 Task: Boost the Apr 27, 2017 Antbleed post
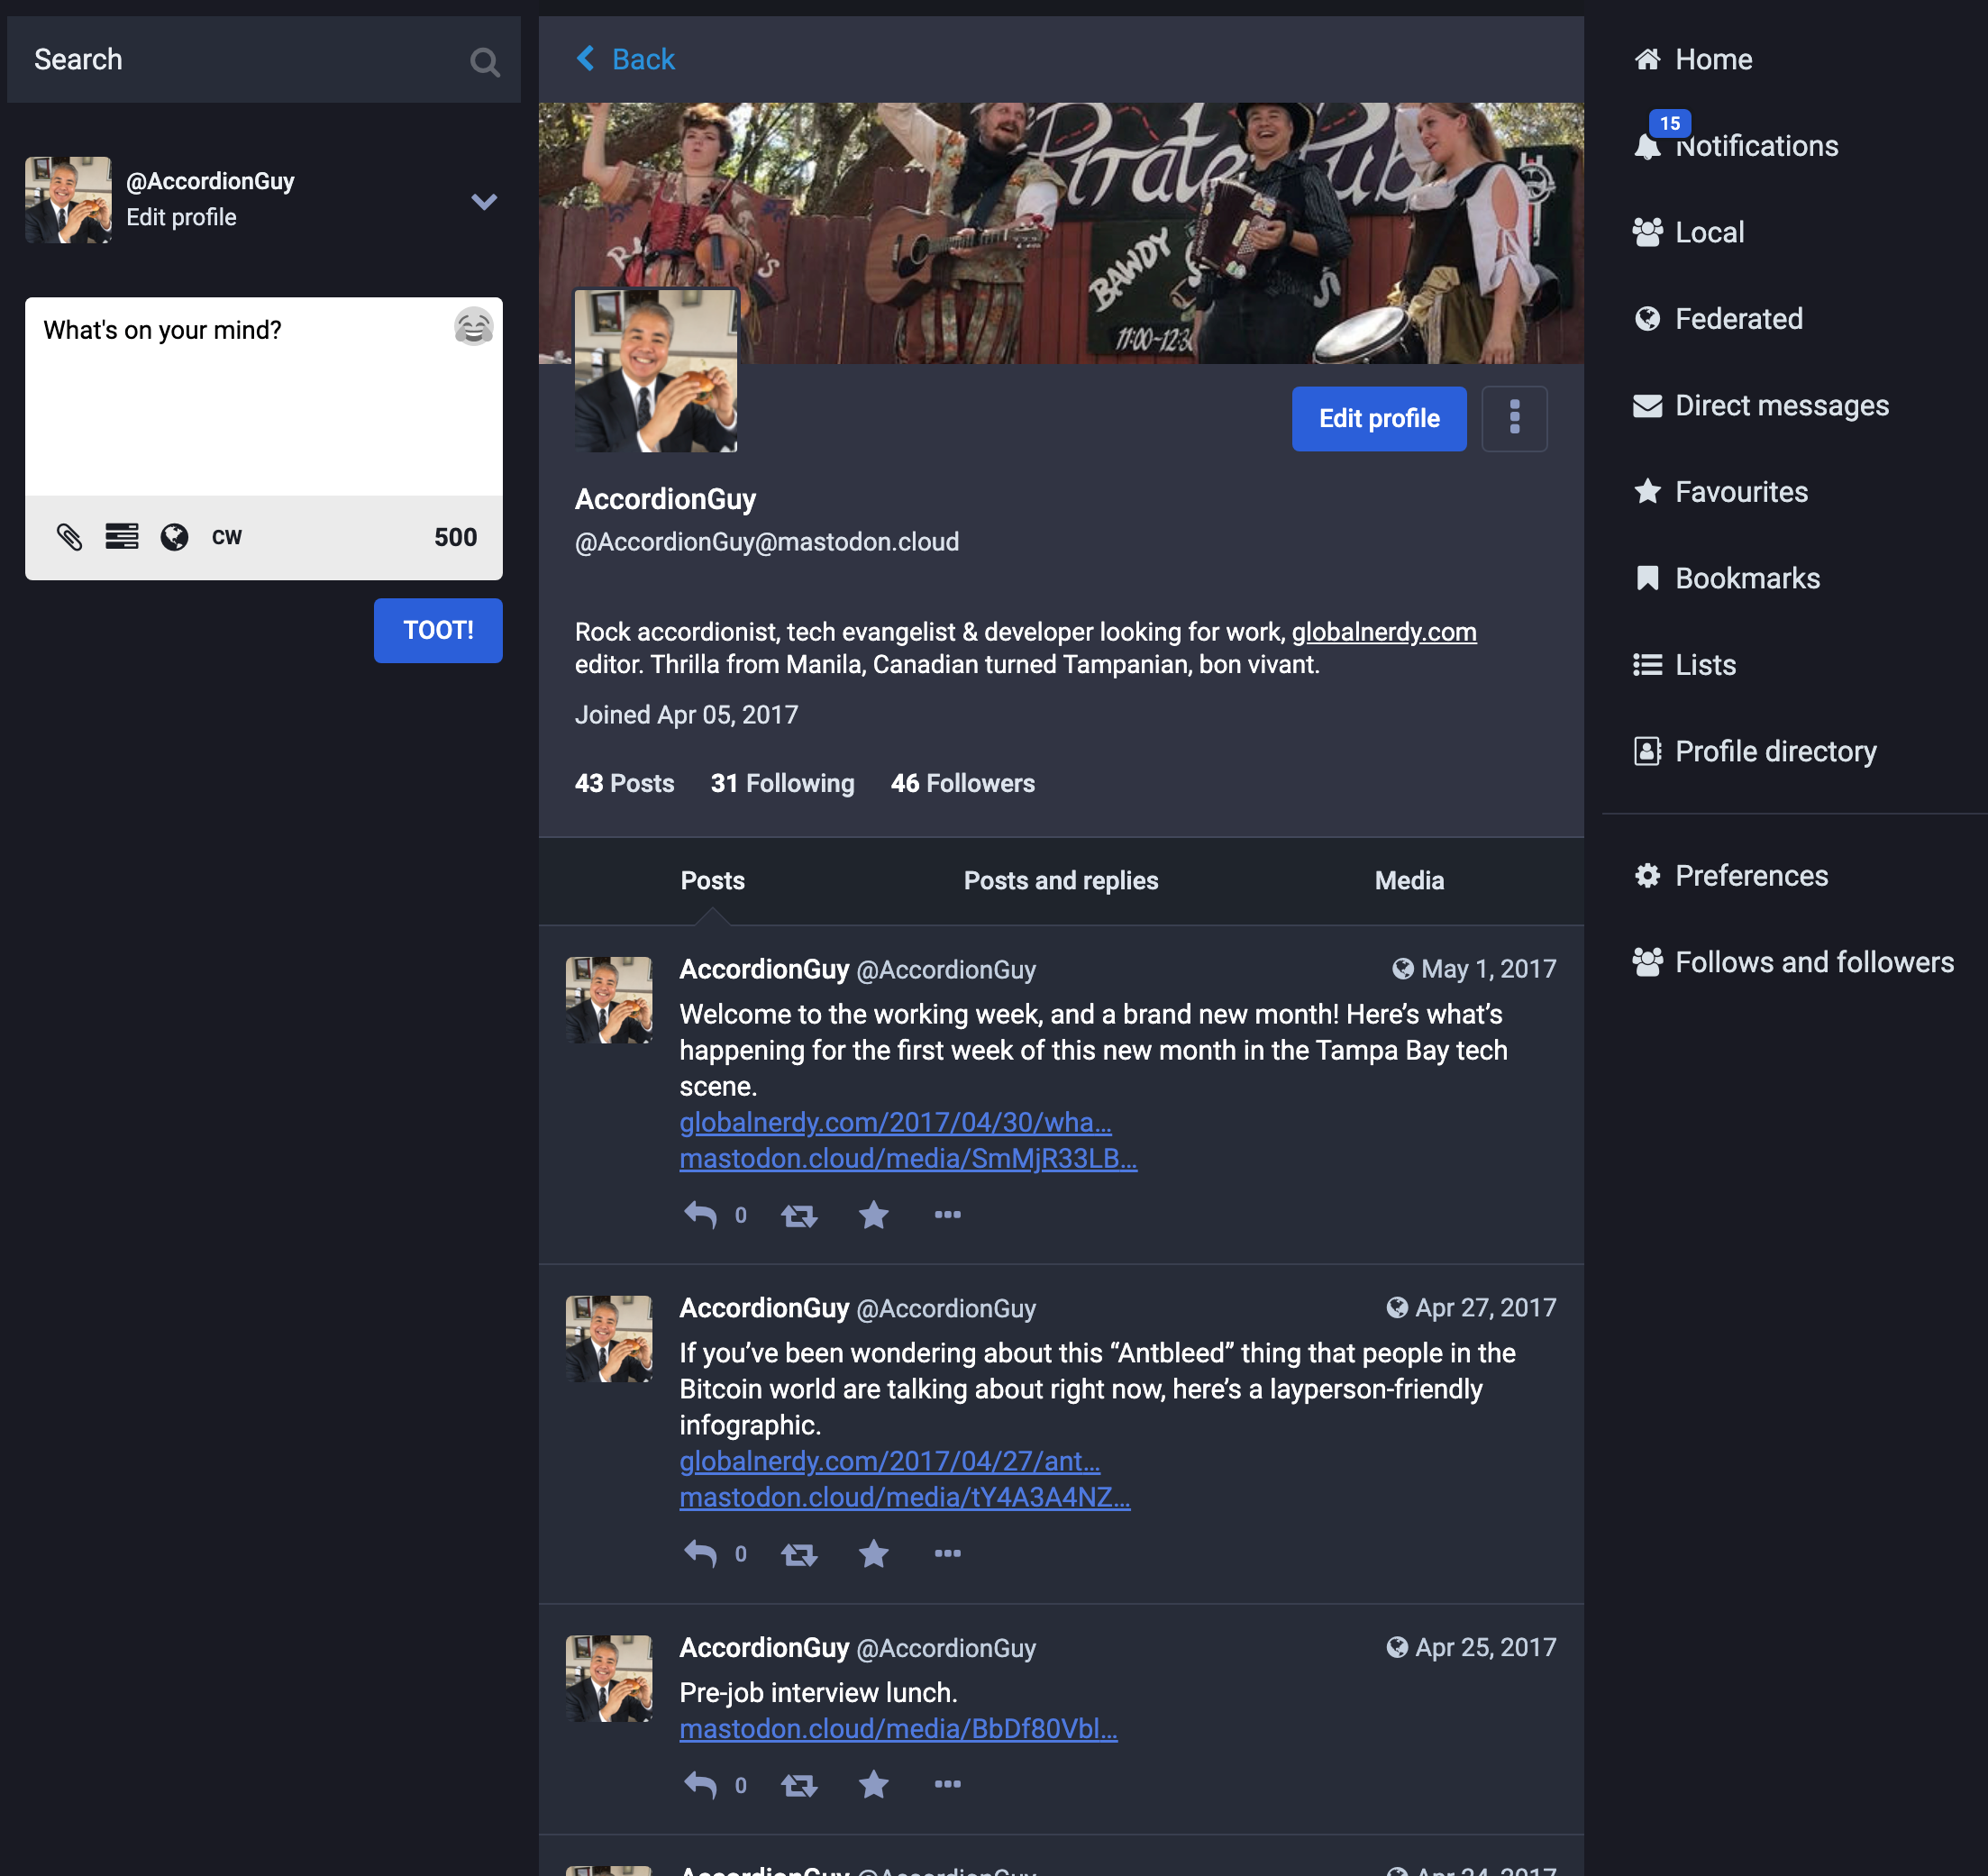[x=798, y=1554]
